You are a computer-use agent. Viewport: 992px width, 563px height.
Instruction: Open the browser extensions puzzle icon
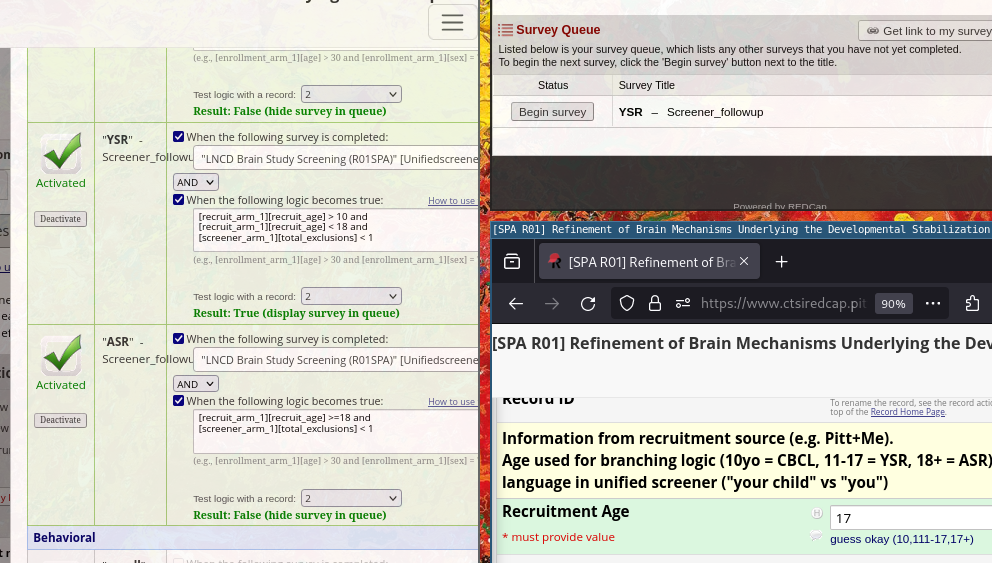(972, 304)
